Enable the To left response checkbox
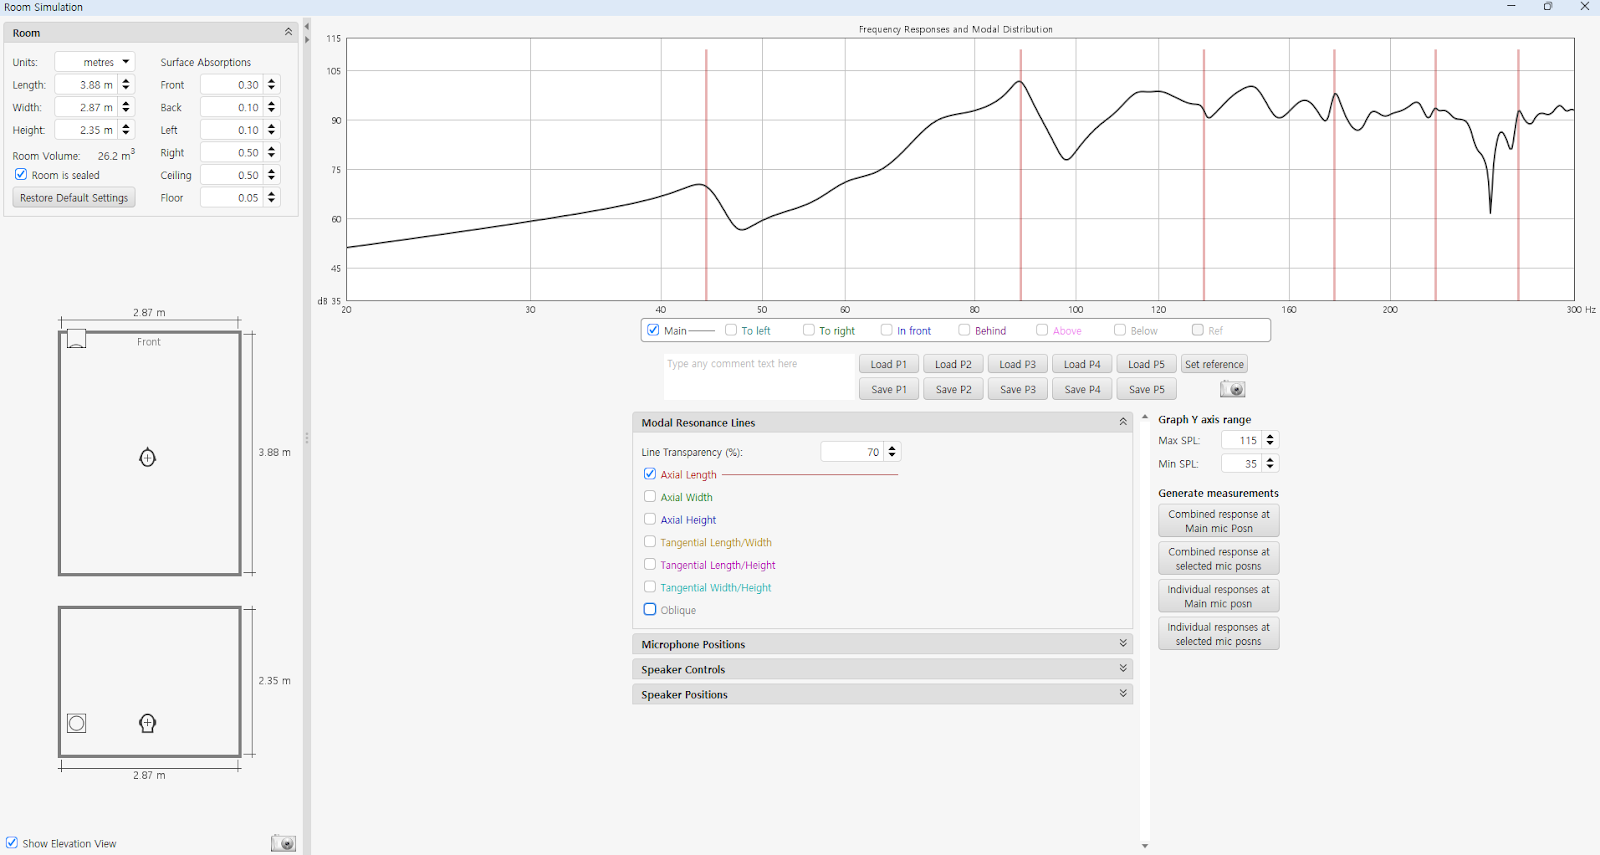Viewport: 1600px width, 855px height. point(731,330)
